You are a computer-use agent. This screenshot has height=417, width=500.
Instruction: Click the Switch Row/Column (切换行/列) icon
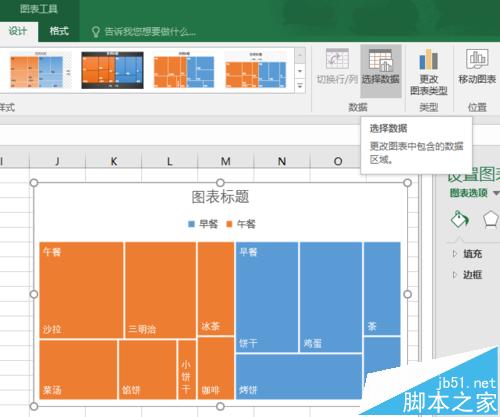337,59
